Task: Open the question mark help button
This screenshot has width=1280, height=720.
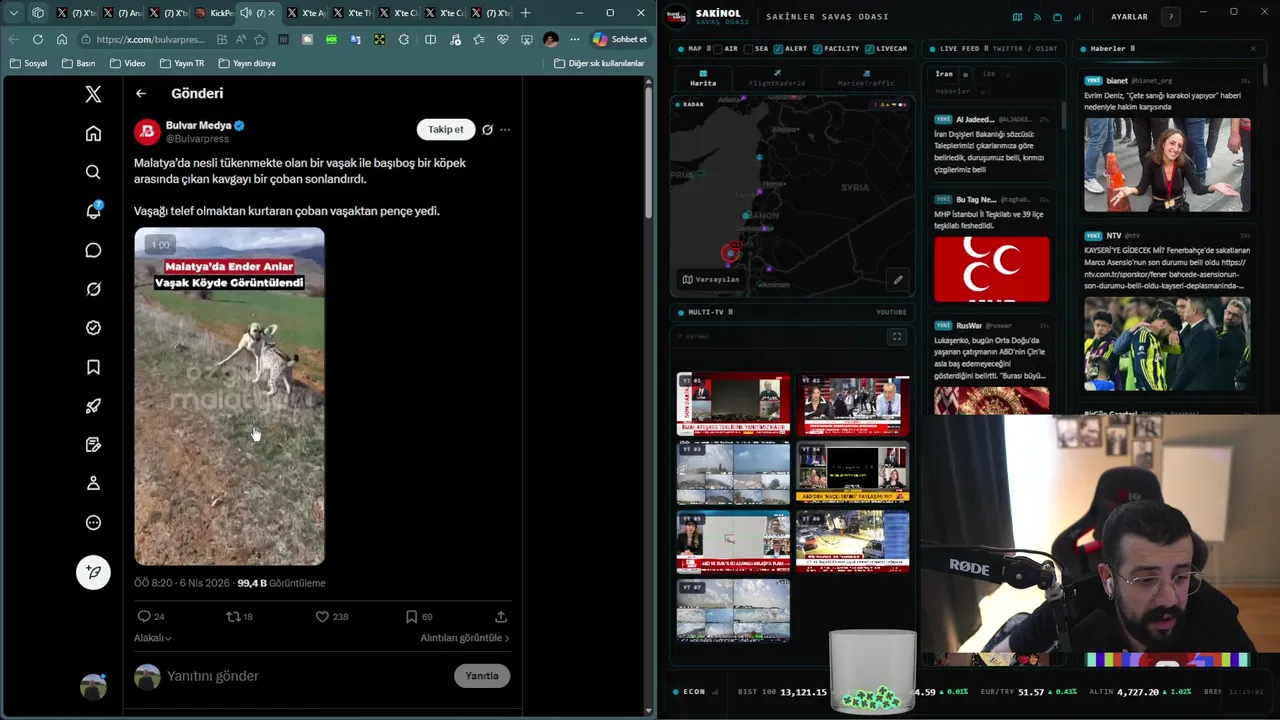Action: (1171, 17)
